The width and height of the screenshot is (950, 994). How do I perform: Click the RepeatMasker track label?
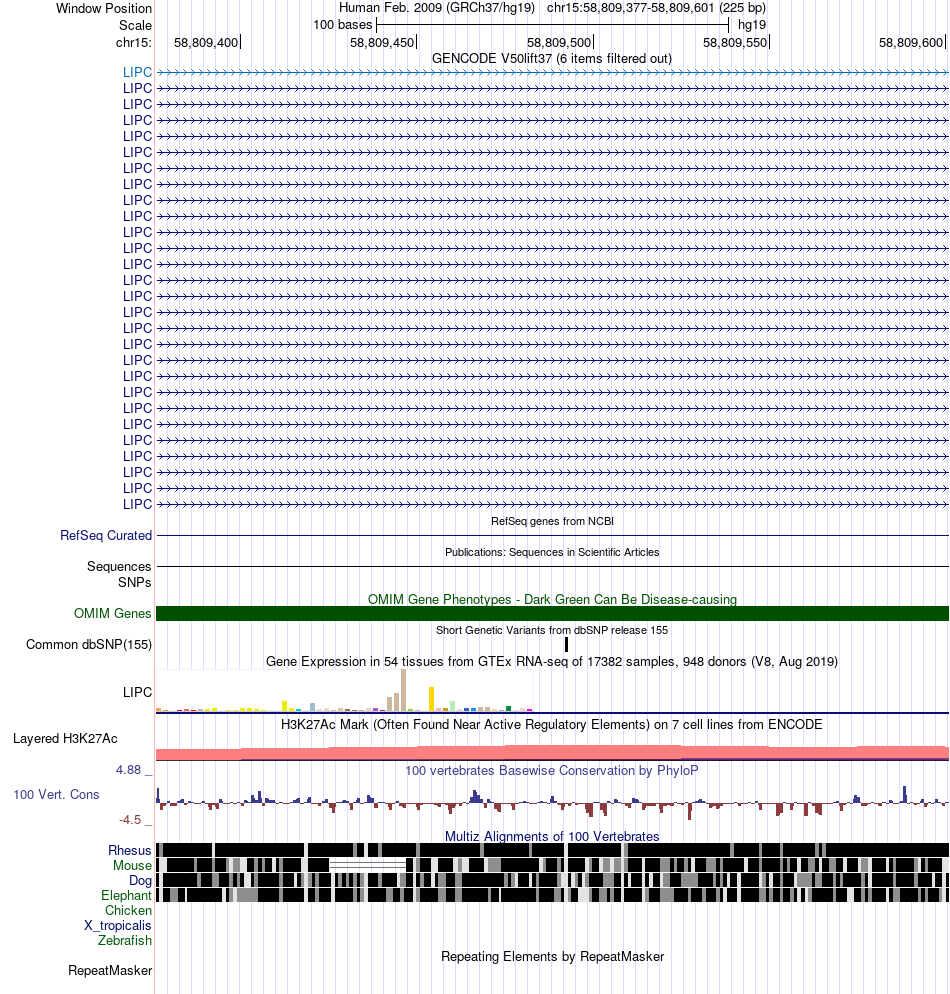point(110,971)
